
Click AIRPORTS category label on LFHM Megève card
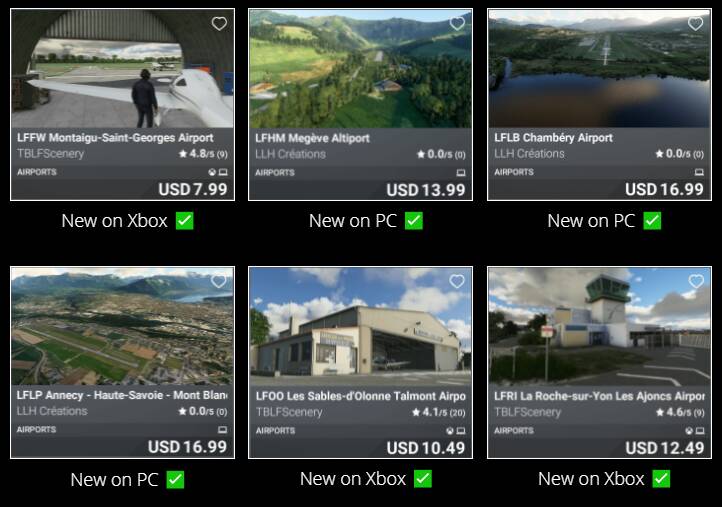(x=275, y=173)
